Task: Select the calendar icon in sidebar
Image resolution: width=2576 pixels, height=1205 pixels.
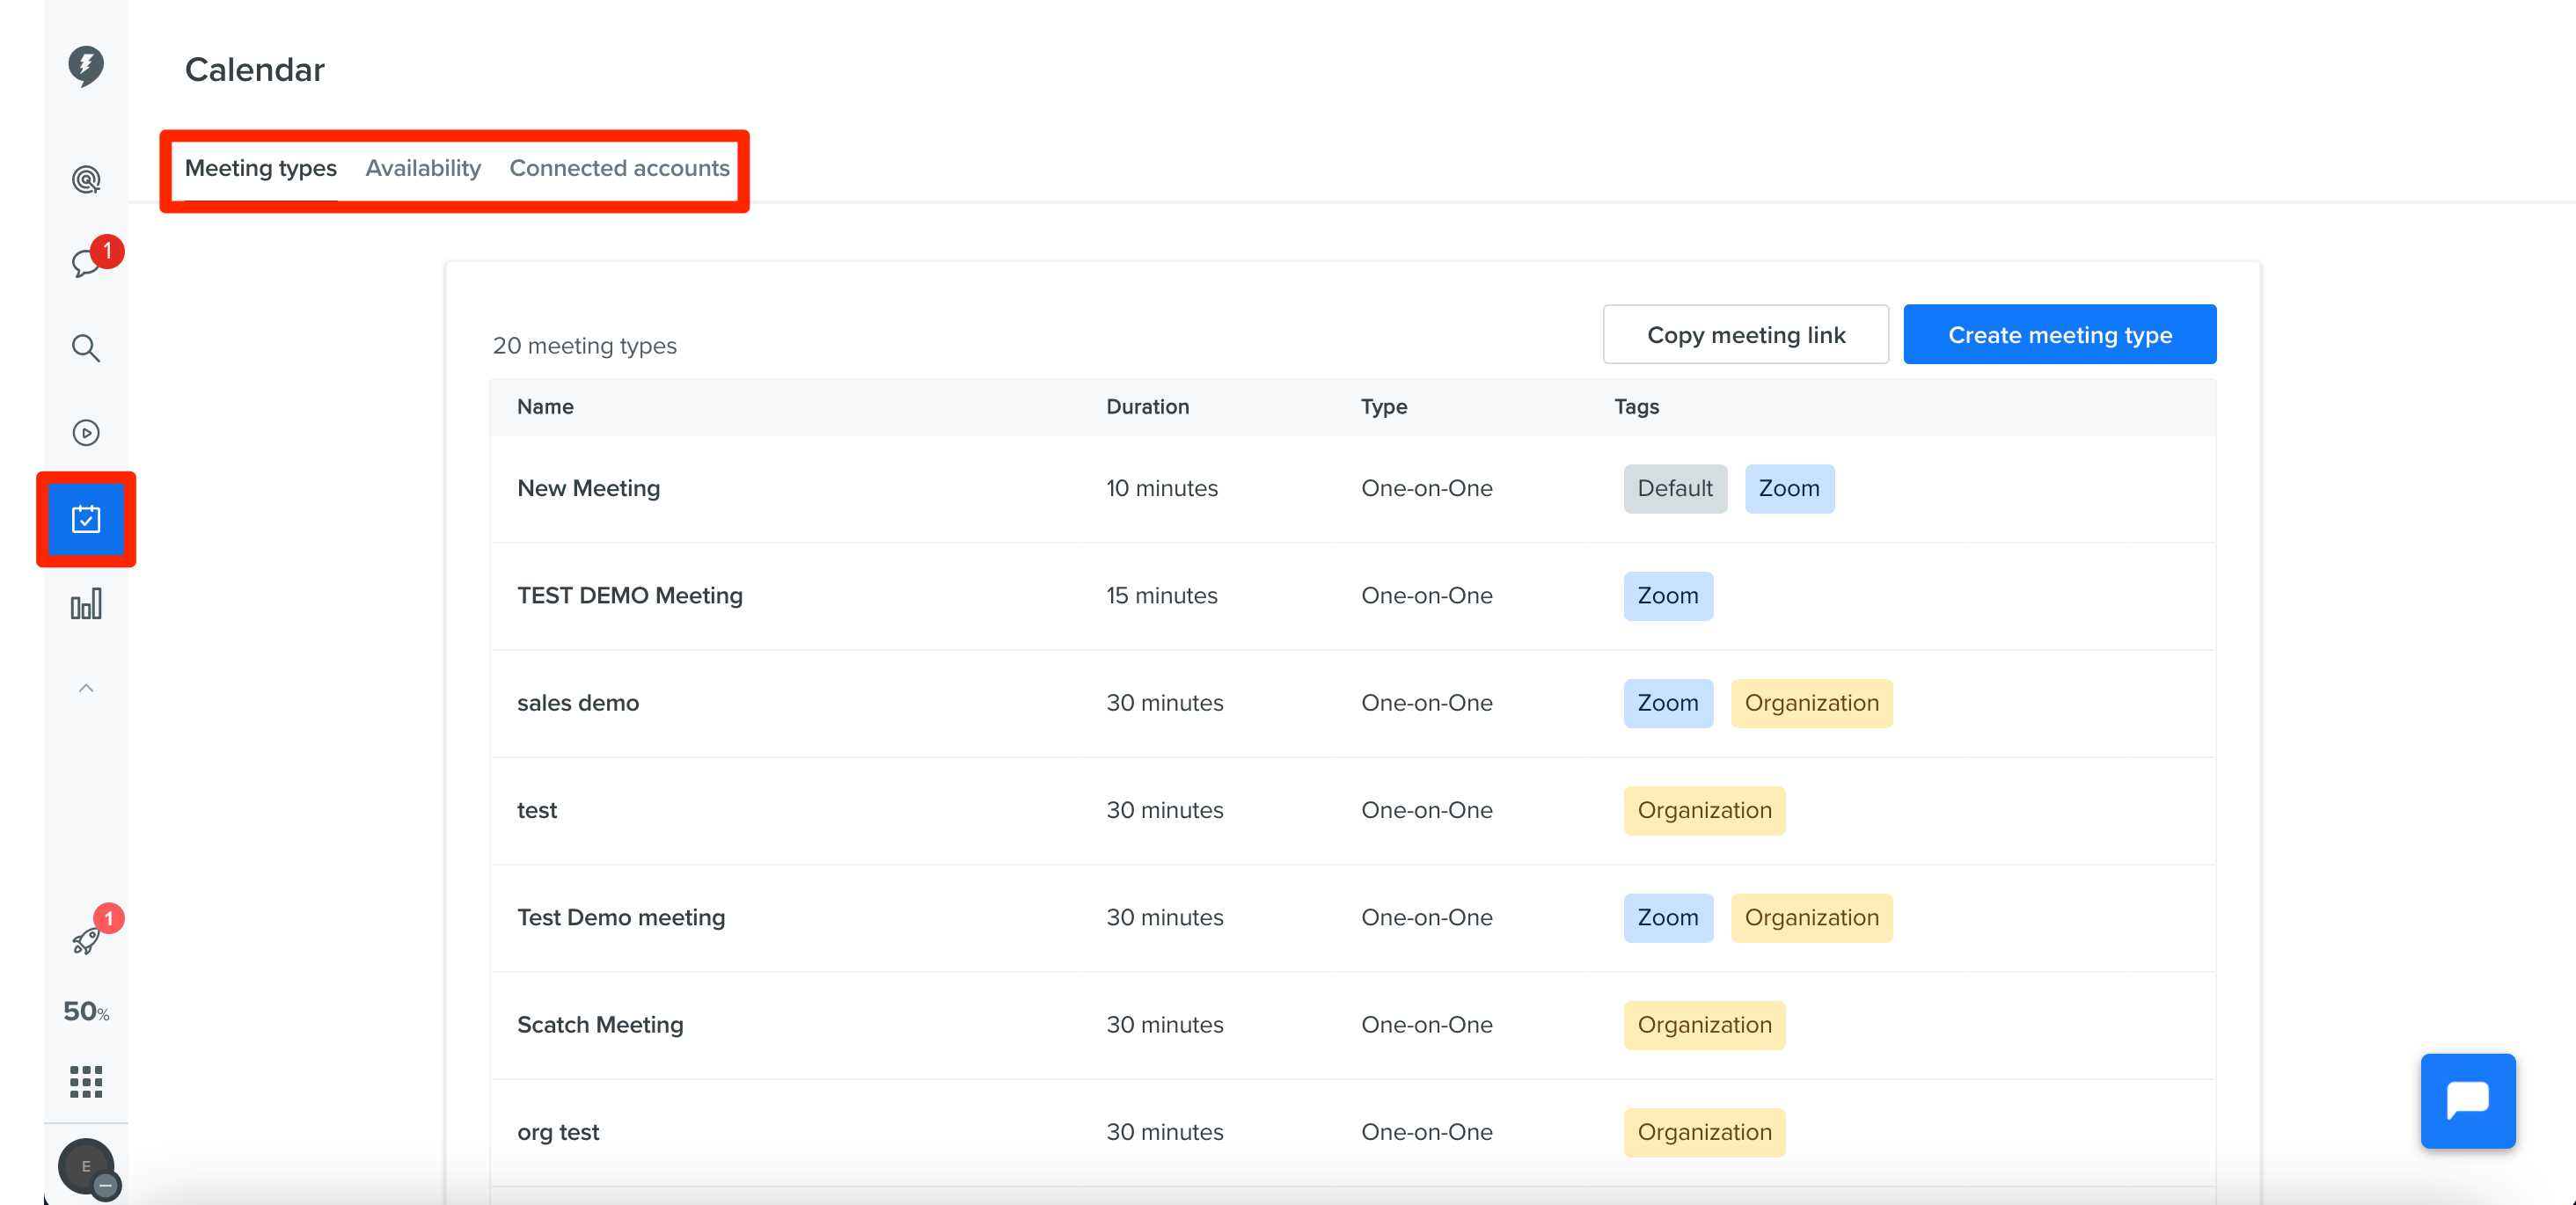Action: point(86,519)
